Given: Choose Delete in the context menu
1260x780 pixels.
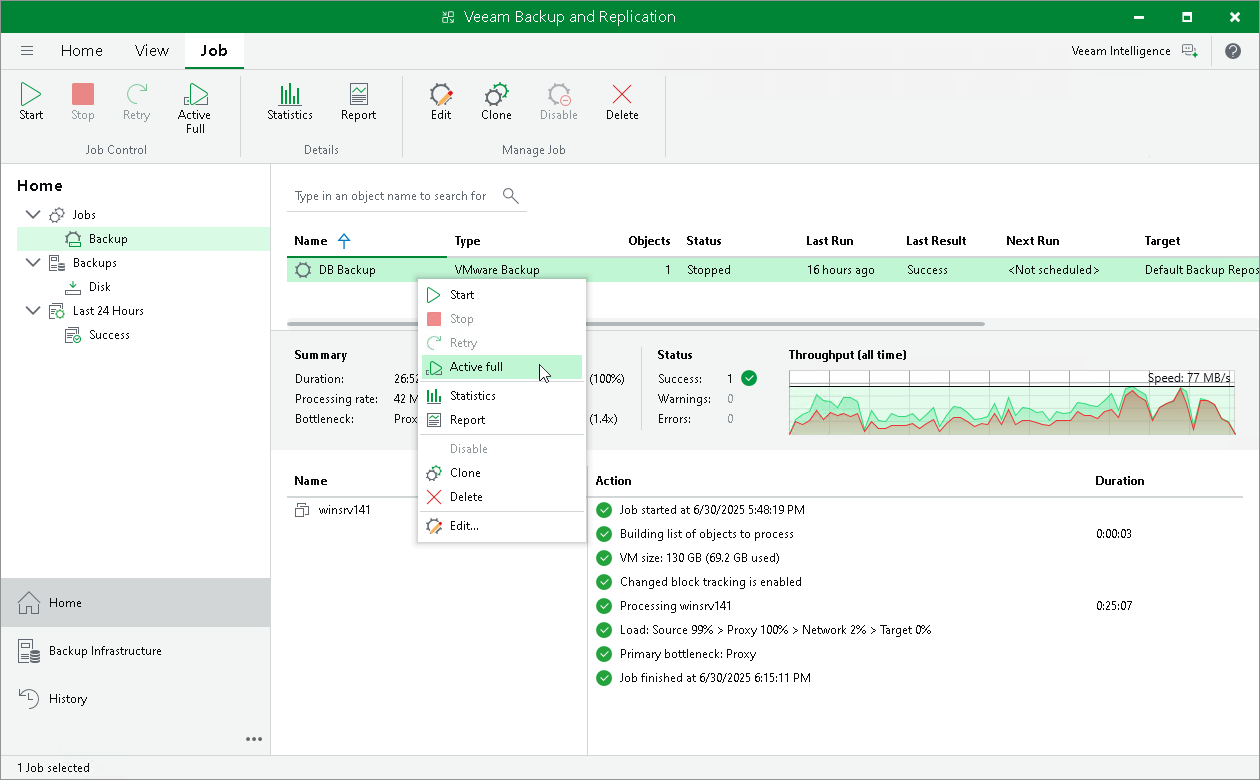Looking at the screenshot, I should [501, 497].
